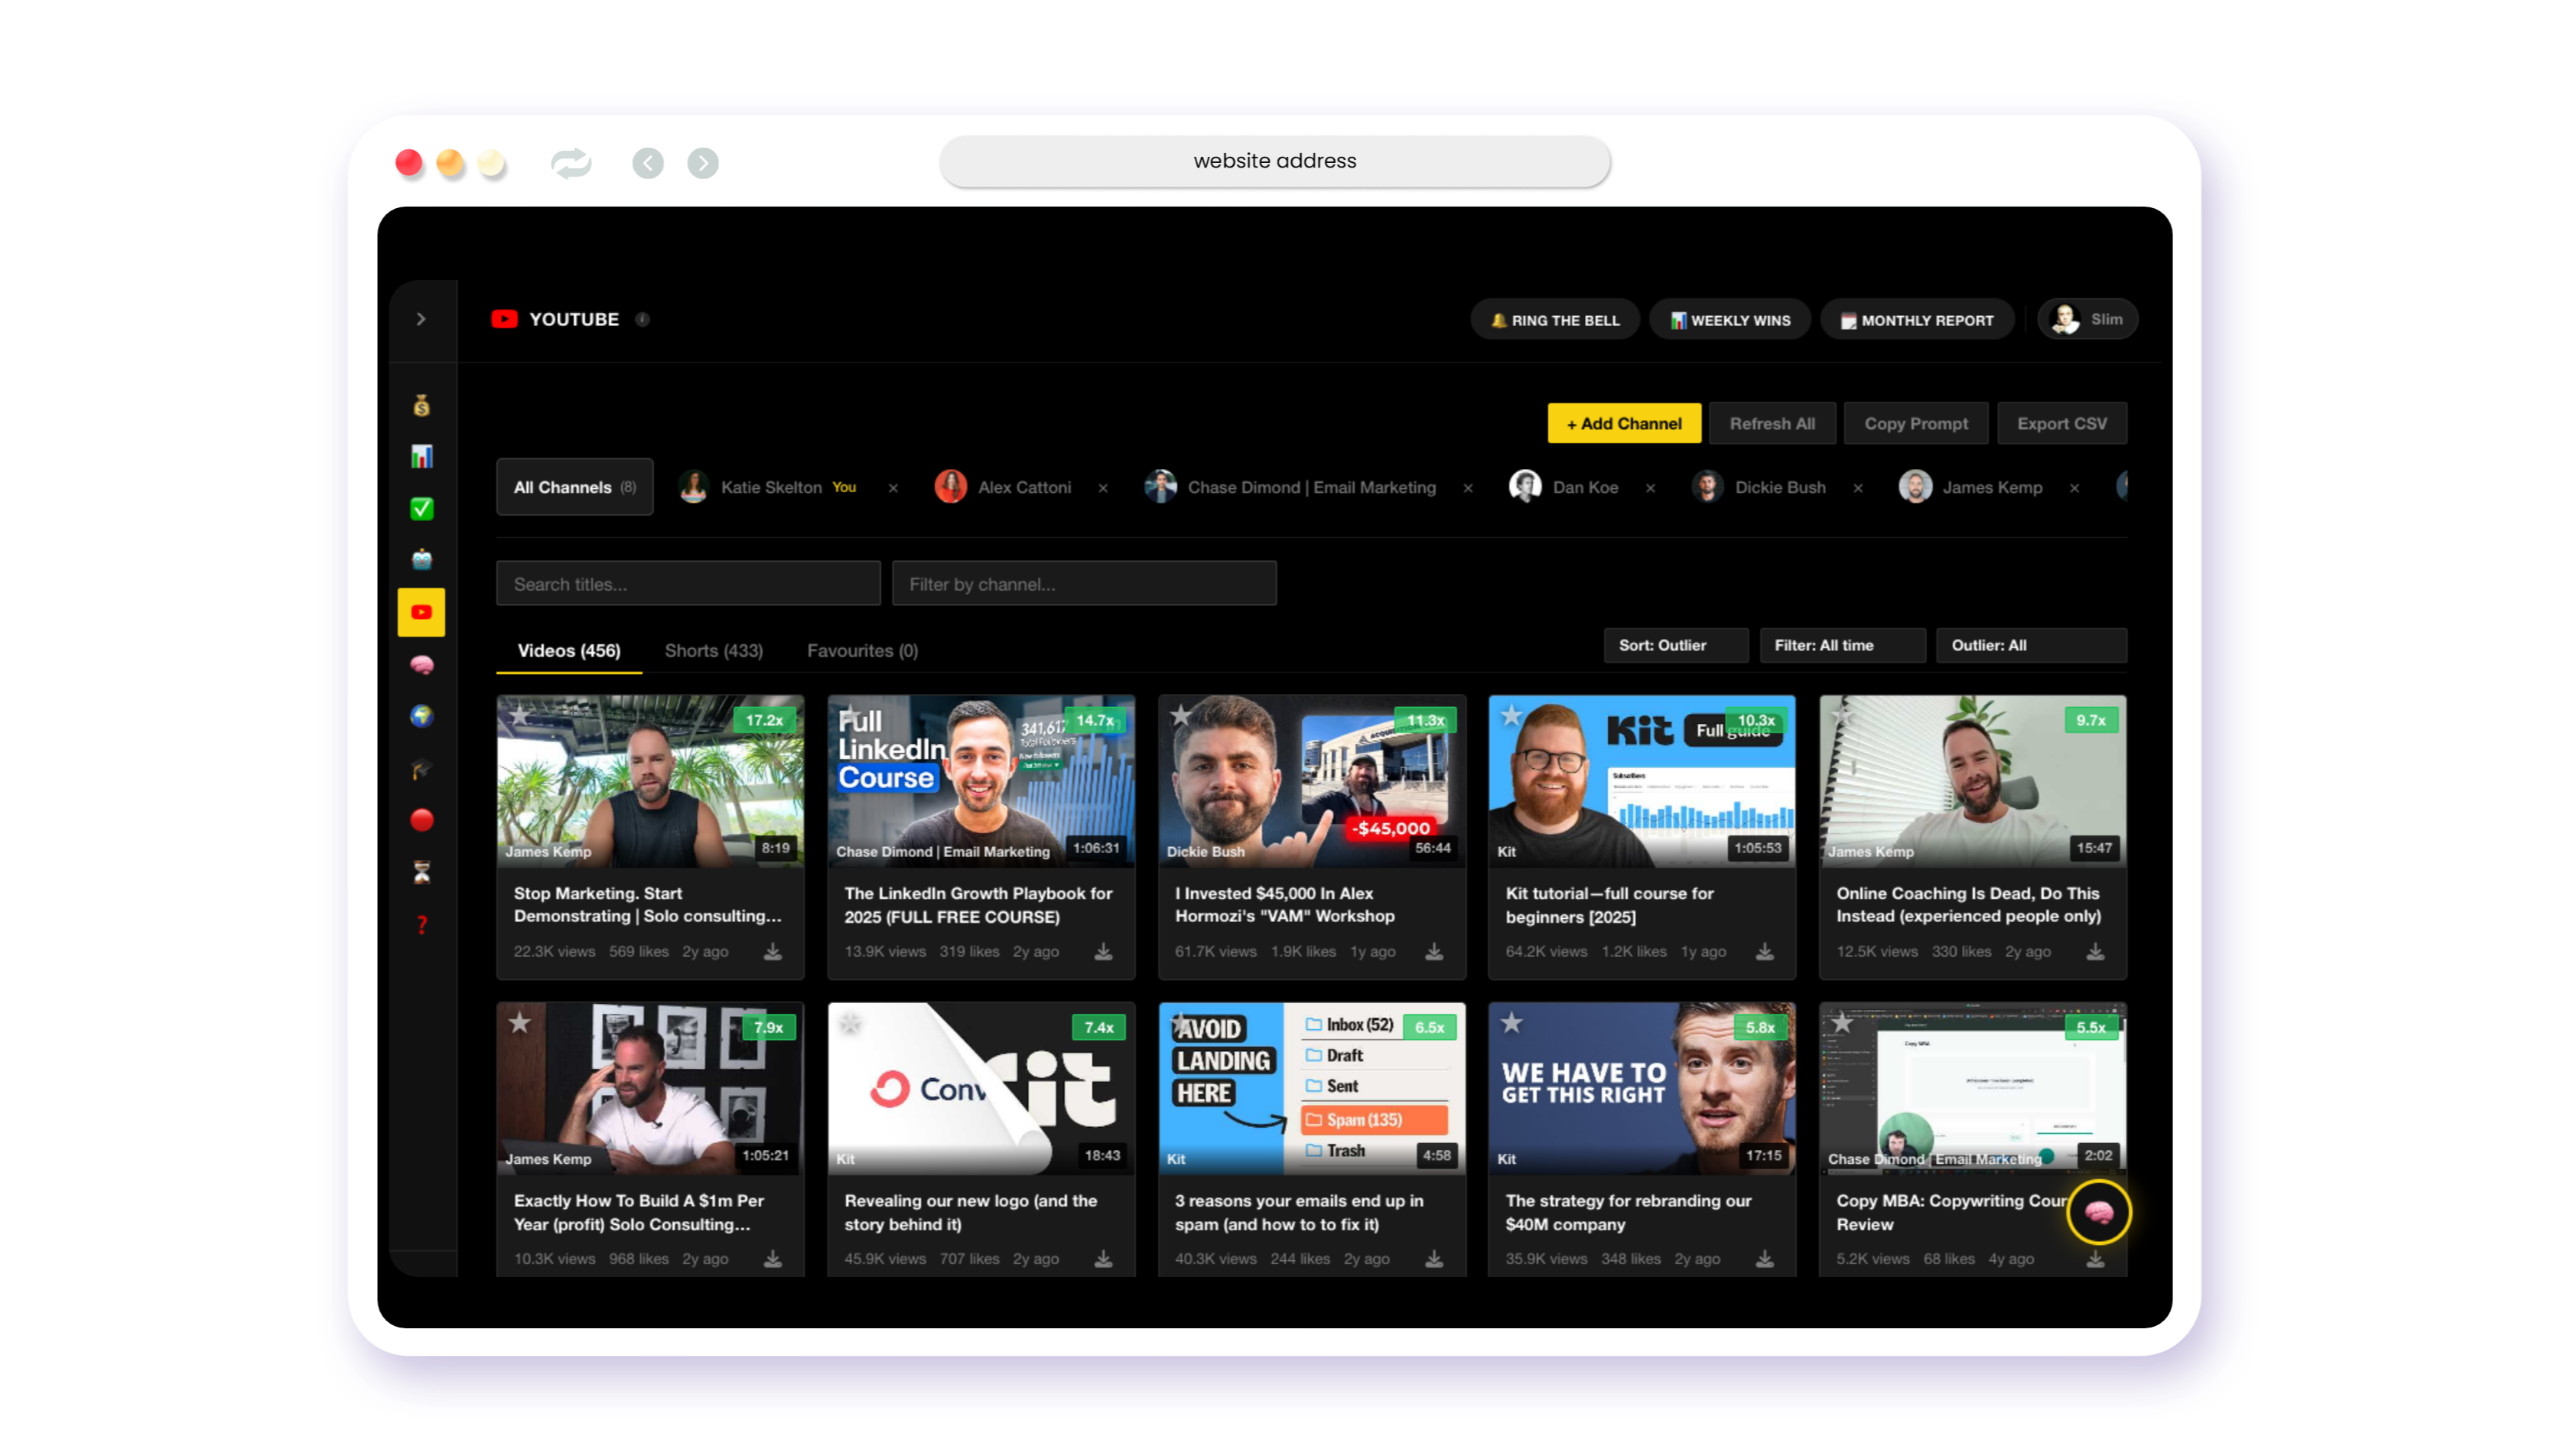The width and height of the screenshot is (2551, 1440).
Task: Open the Online Coaching Is Dead thumbnail
Action: point(1971,780)
